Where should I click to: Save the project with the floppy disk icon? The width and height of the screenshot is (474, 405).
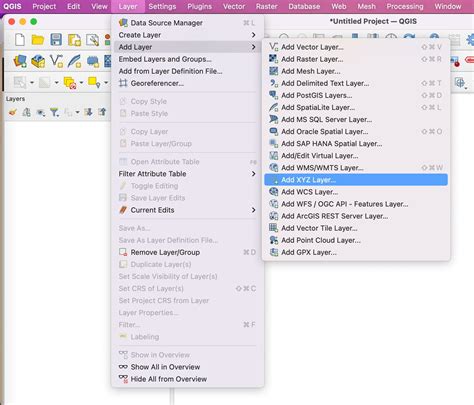click(x=56, y=40)
